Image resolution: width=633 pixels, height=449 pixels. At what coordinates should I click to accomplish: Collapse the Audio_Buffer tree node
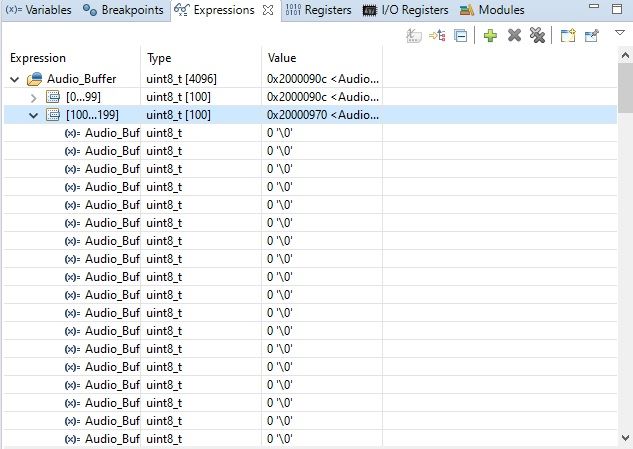pyautogui.click(x=15, y=79)
